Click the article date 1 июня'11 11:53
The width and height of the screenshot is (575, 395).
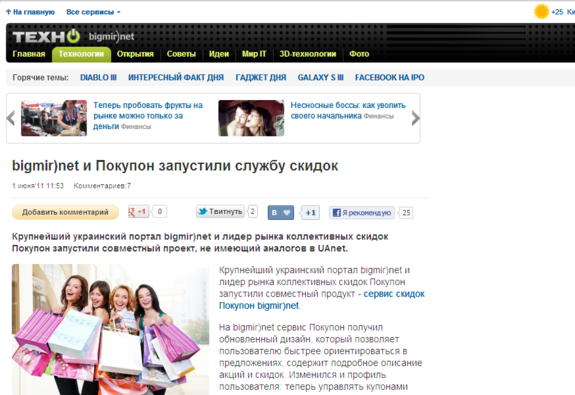(38, 186)
